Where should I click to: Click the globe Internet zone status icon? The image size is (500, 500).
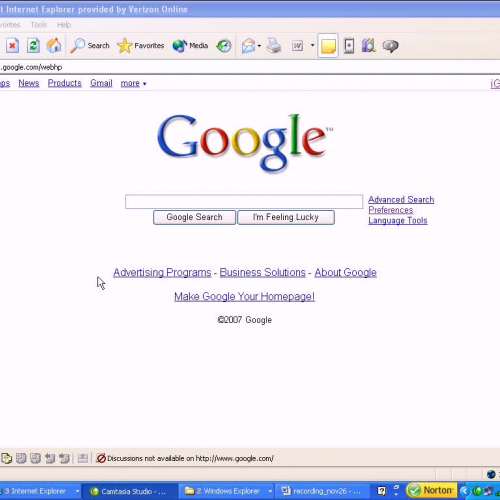coord(491,474)
